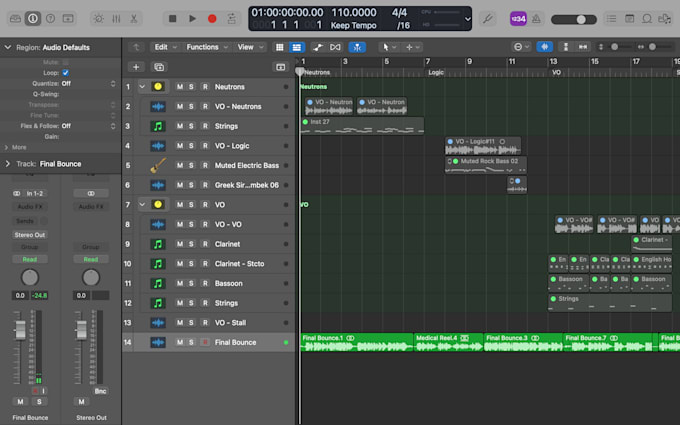The width and height of the screenshot is (680, 425).
Task: Open the command-click tool menu
Action: (412, 47)
